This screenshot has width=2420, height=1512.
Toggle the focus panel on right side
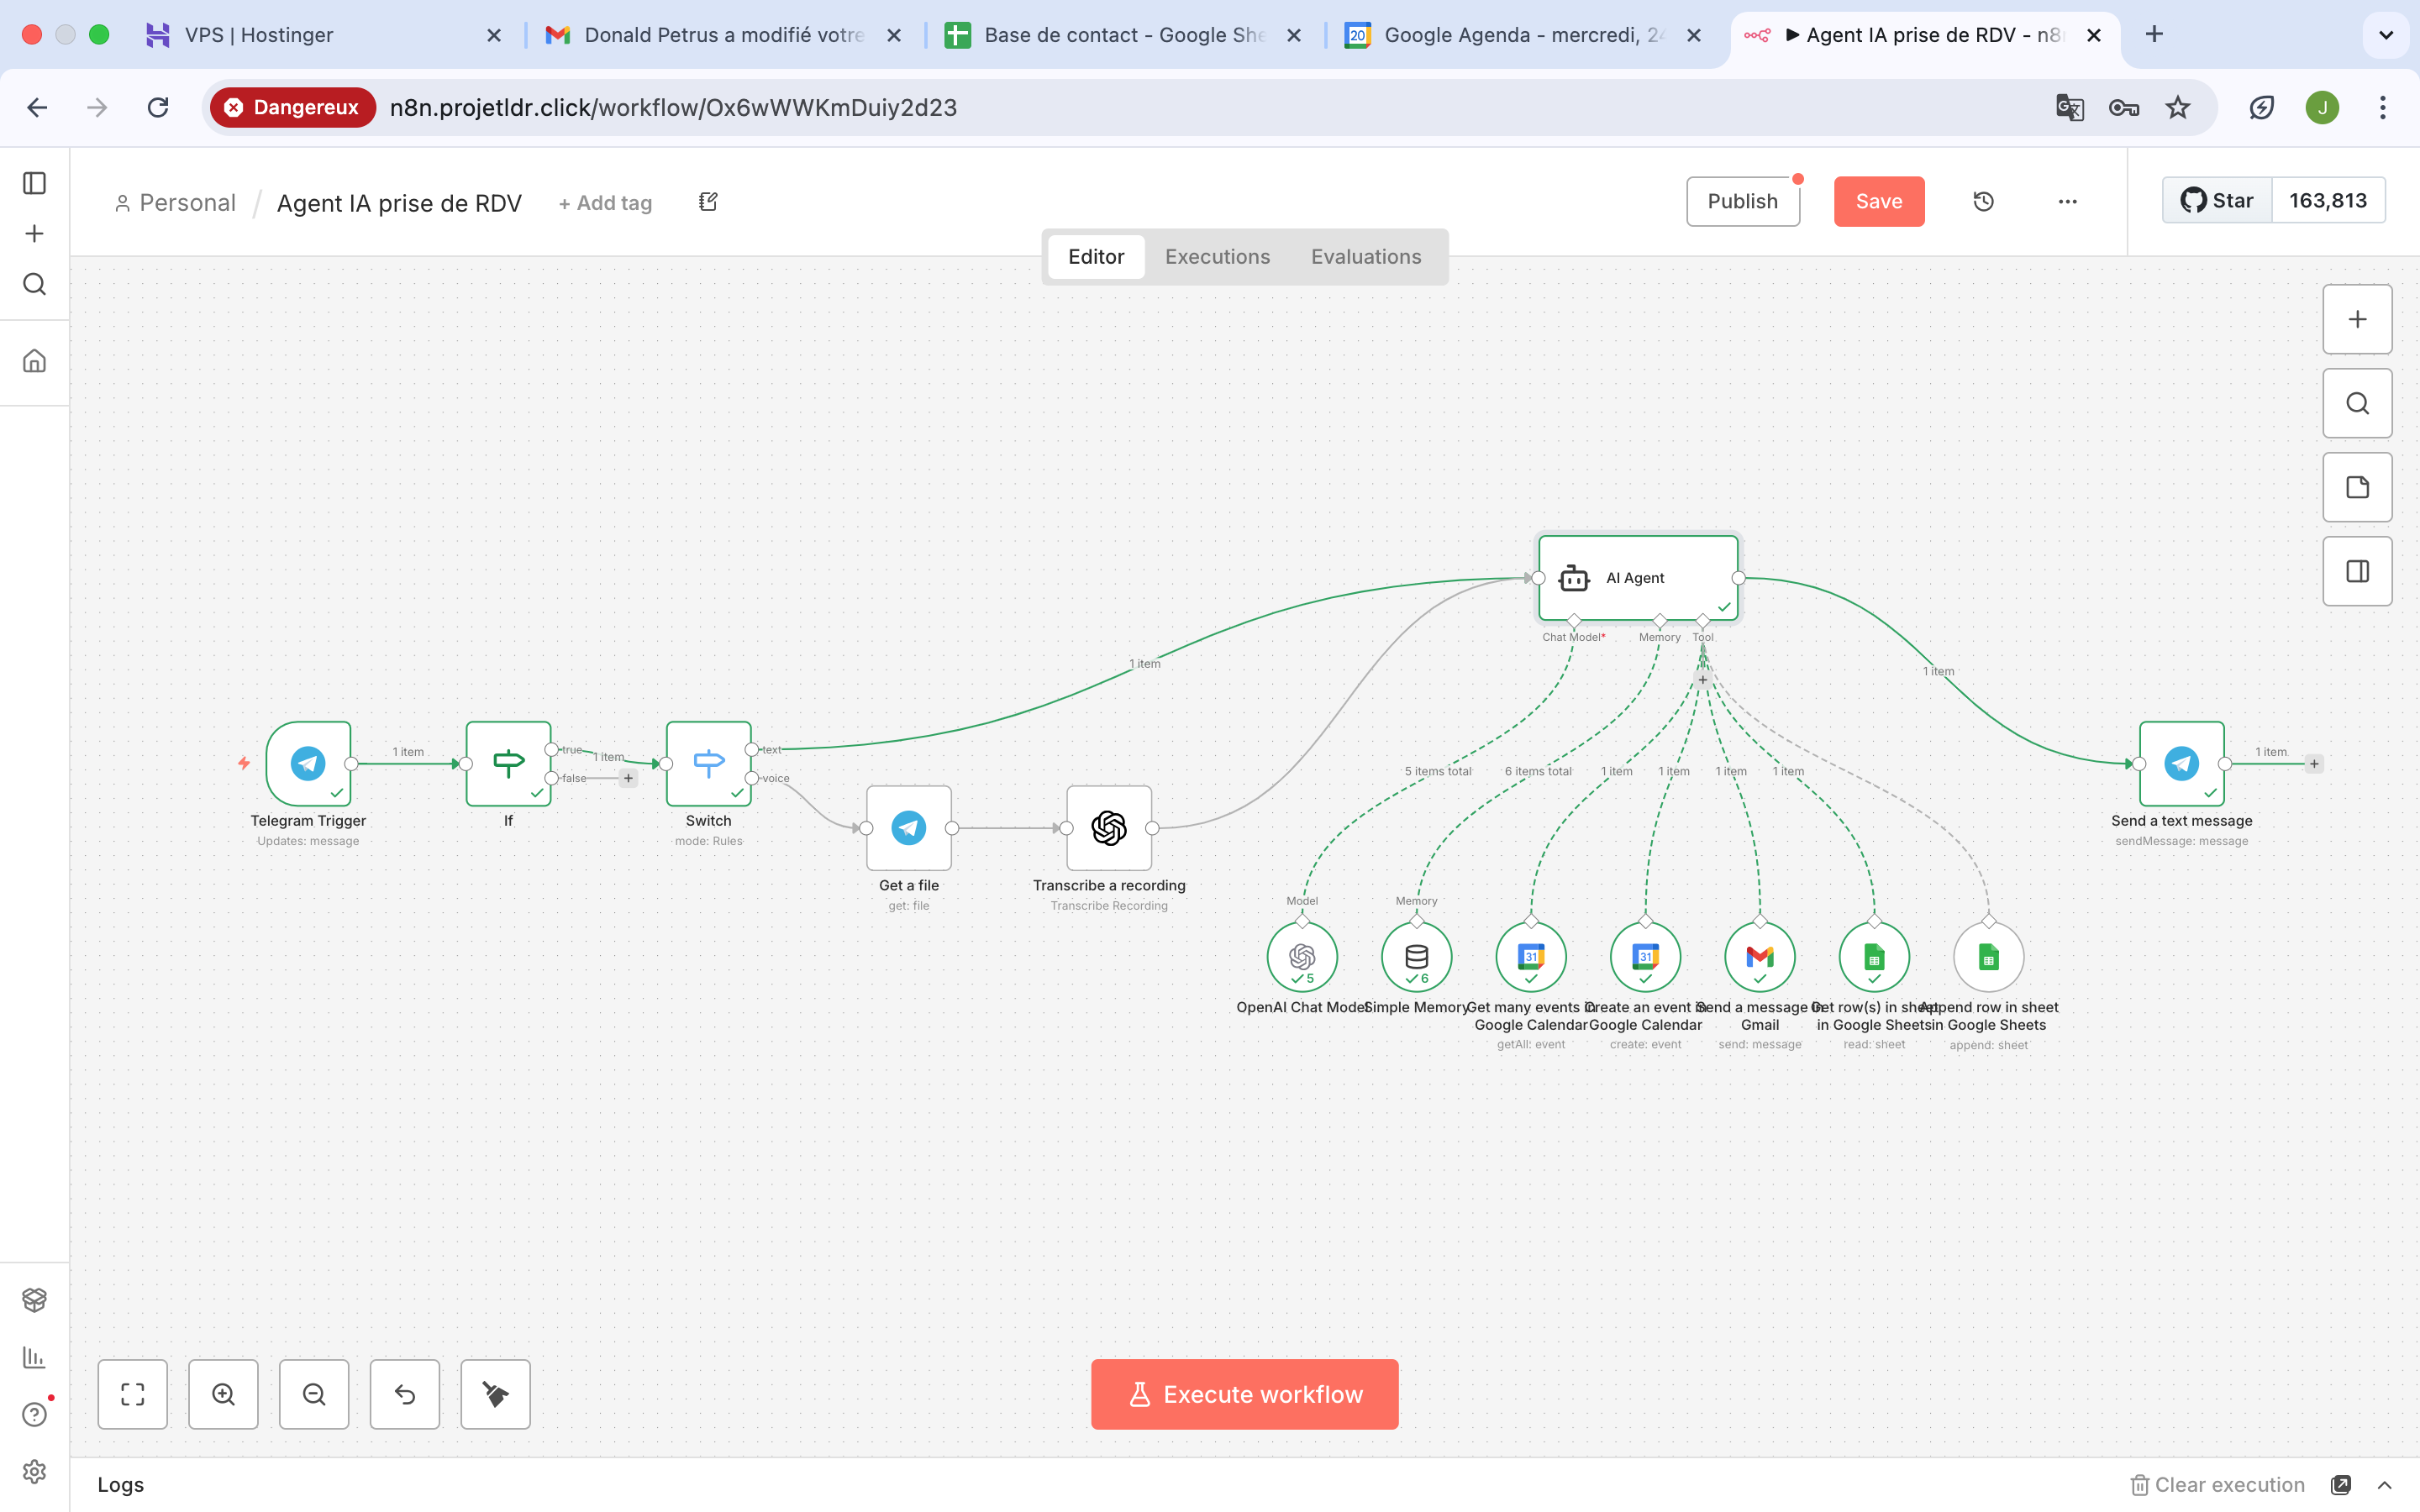[2356, 571]
